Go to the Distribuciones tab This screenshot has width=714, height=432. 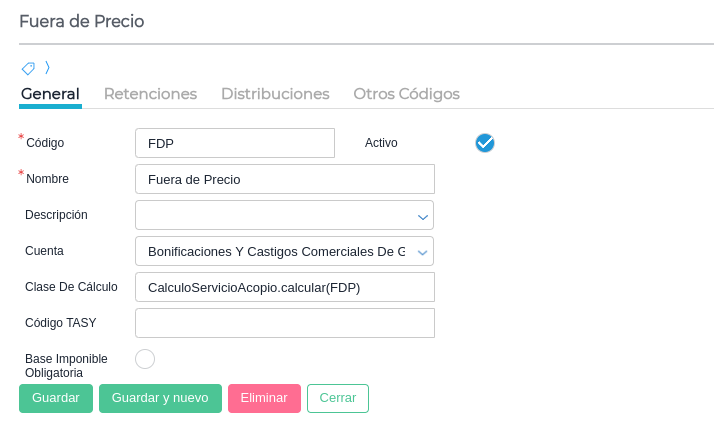point(275,94)
